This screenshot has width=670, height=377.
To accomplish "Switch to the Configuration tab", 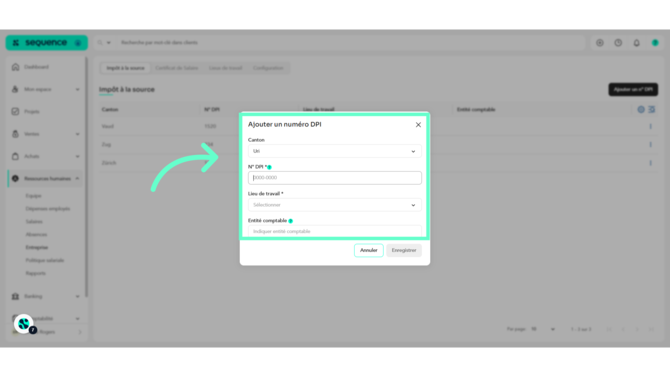I will coord(268,68).
